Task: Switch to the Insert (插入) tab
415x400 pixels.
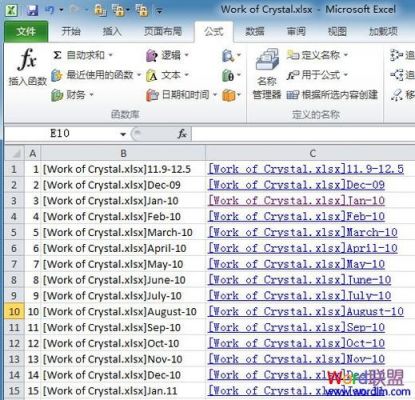Action: [x=112, y=32]
